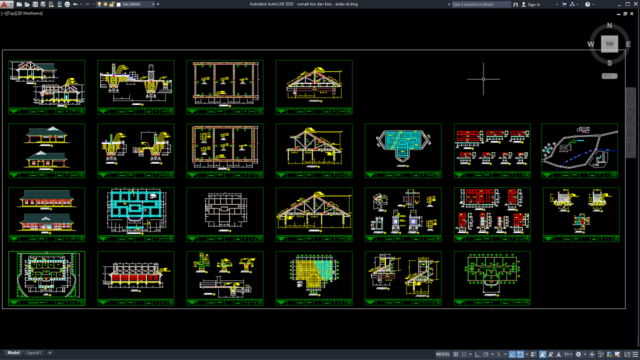Expand the SALURAN layer dropdown

tap(153, 4)
